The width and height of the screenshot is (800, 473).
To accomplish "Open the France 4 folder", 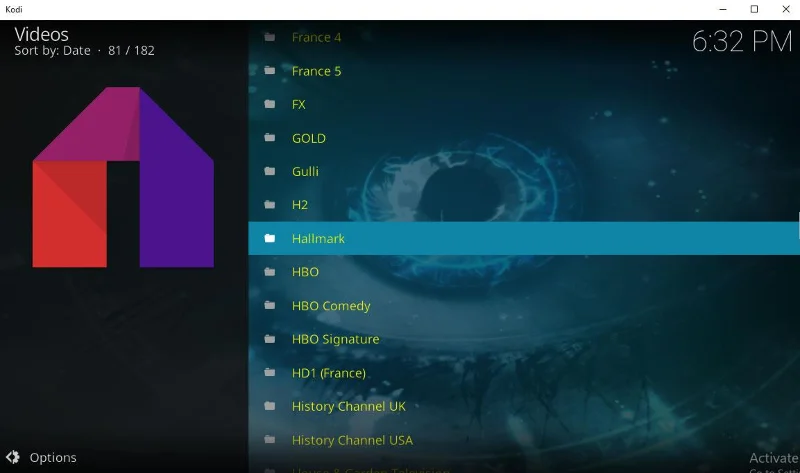I will 524,37.
